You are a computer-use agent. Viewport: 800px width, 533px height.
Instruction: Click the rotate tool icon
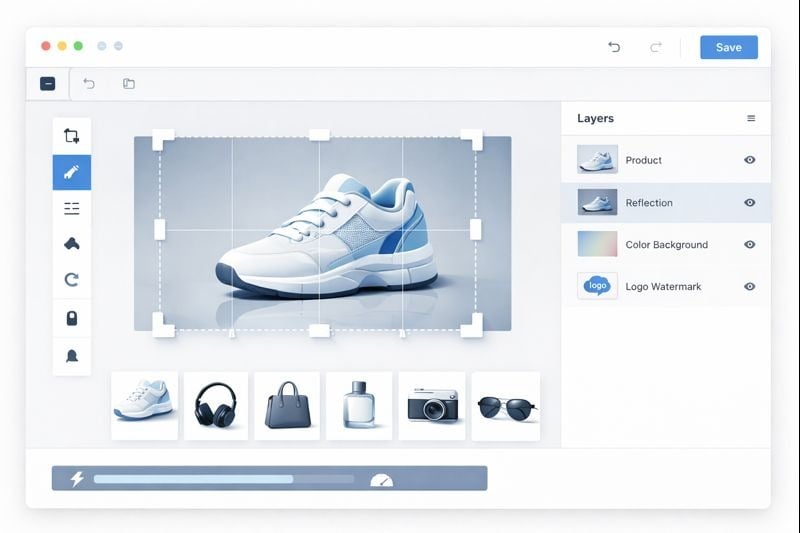pyautogui.click(x=71, y=280)
